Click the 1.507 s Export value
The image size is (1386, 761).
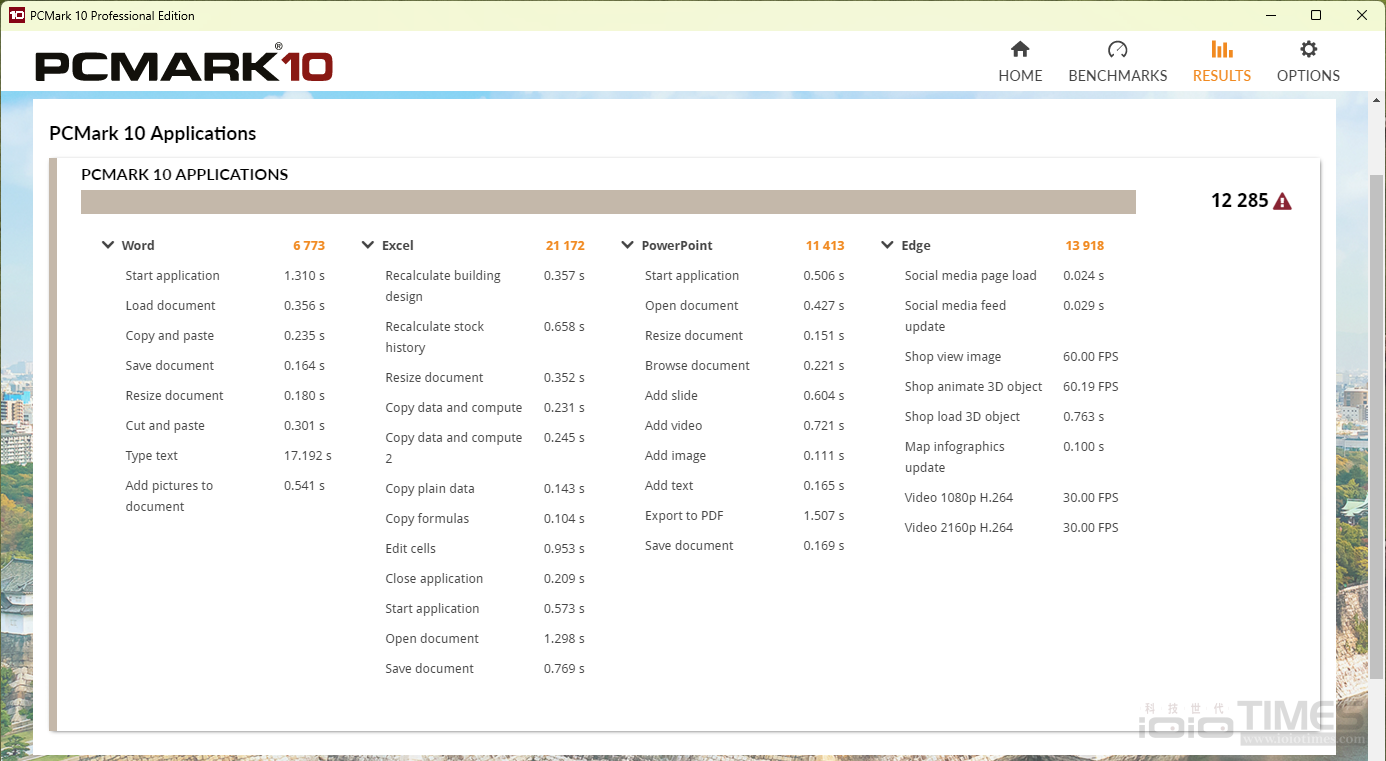(824, 516)
